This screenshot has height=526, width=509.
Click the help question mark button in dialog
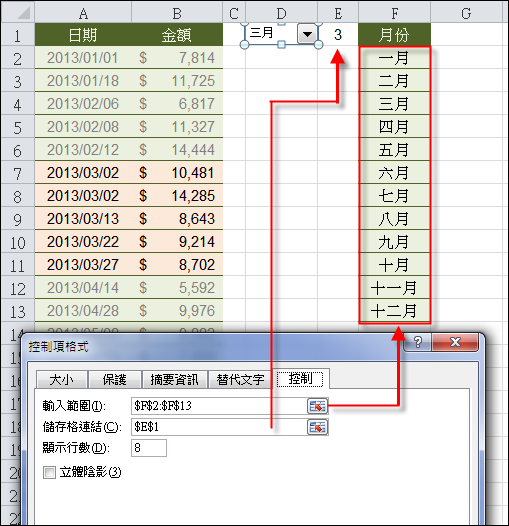[x=417, y=342]
